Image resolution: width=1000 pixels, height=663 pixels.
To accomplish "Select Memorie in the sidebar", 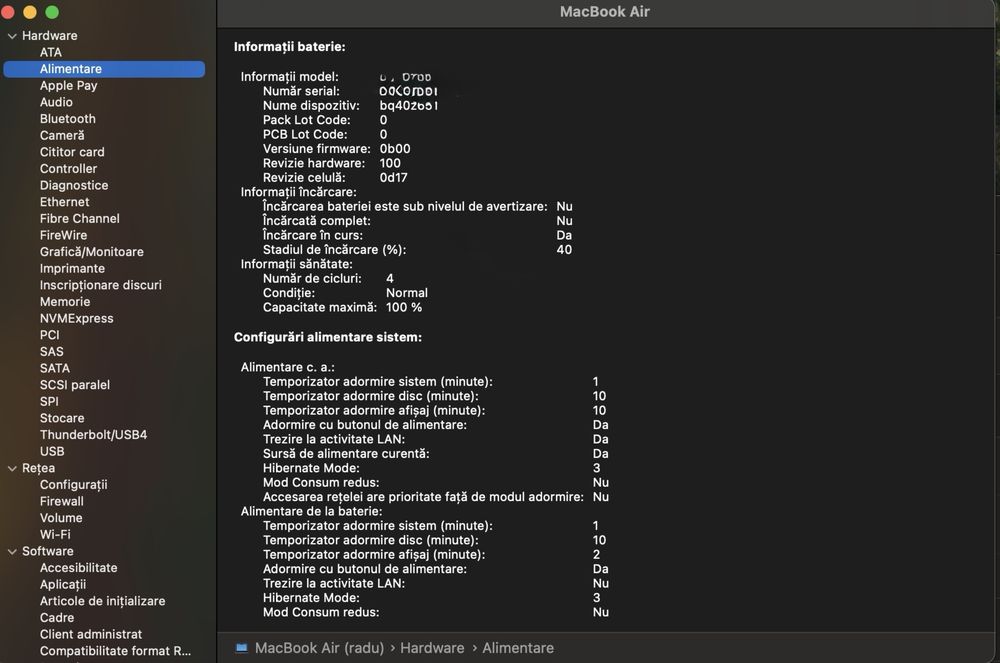I will [65, 302].
